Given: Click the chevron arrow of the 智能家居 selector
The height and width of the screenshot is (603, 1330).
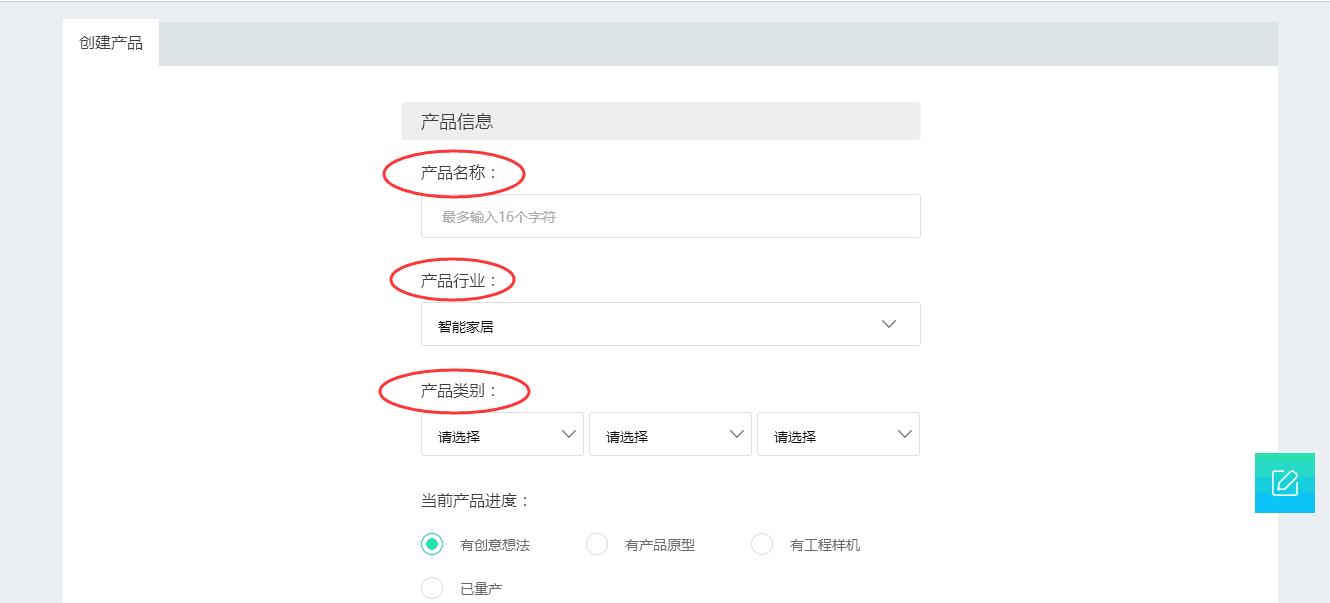Looking at the screenshot, I should pyautogui.click(x=888, y=323).
